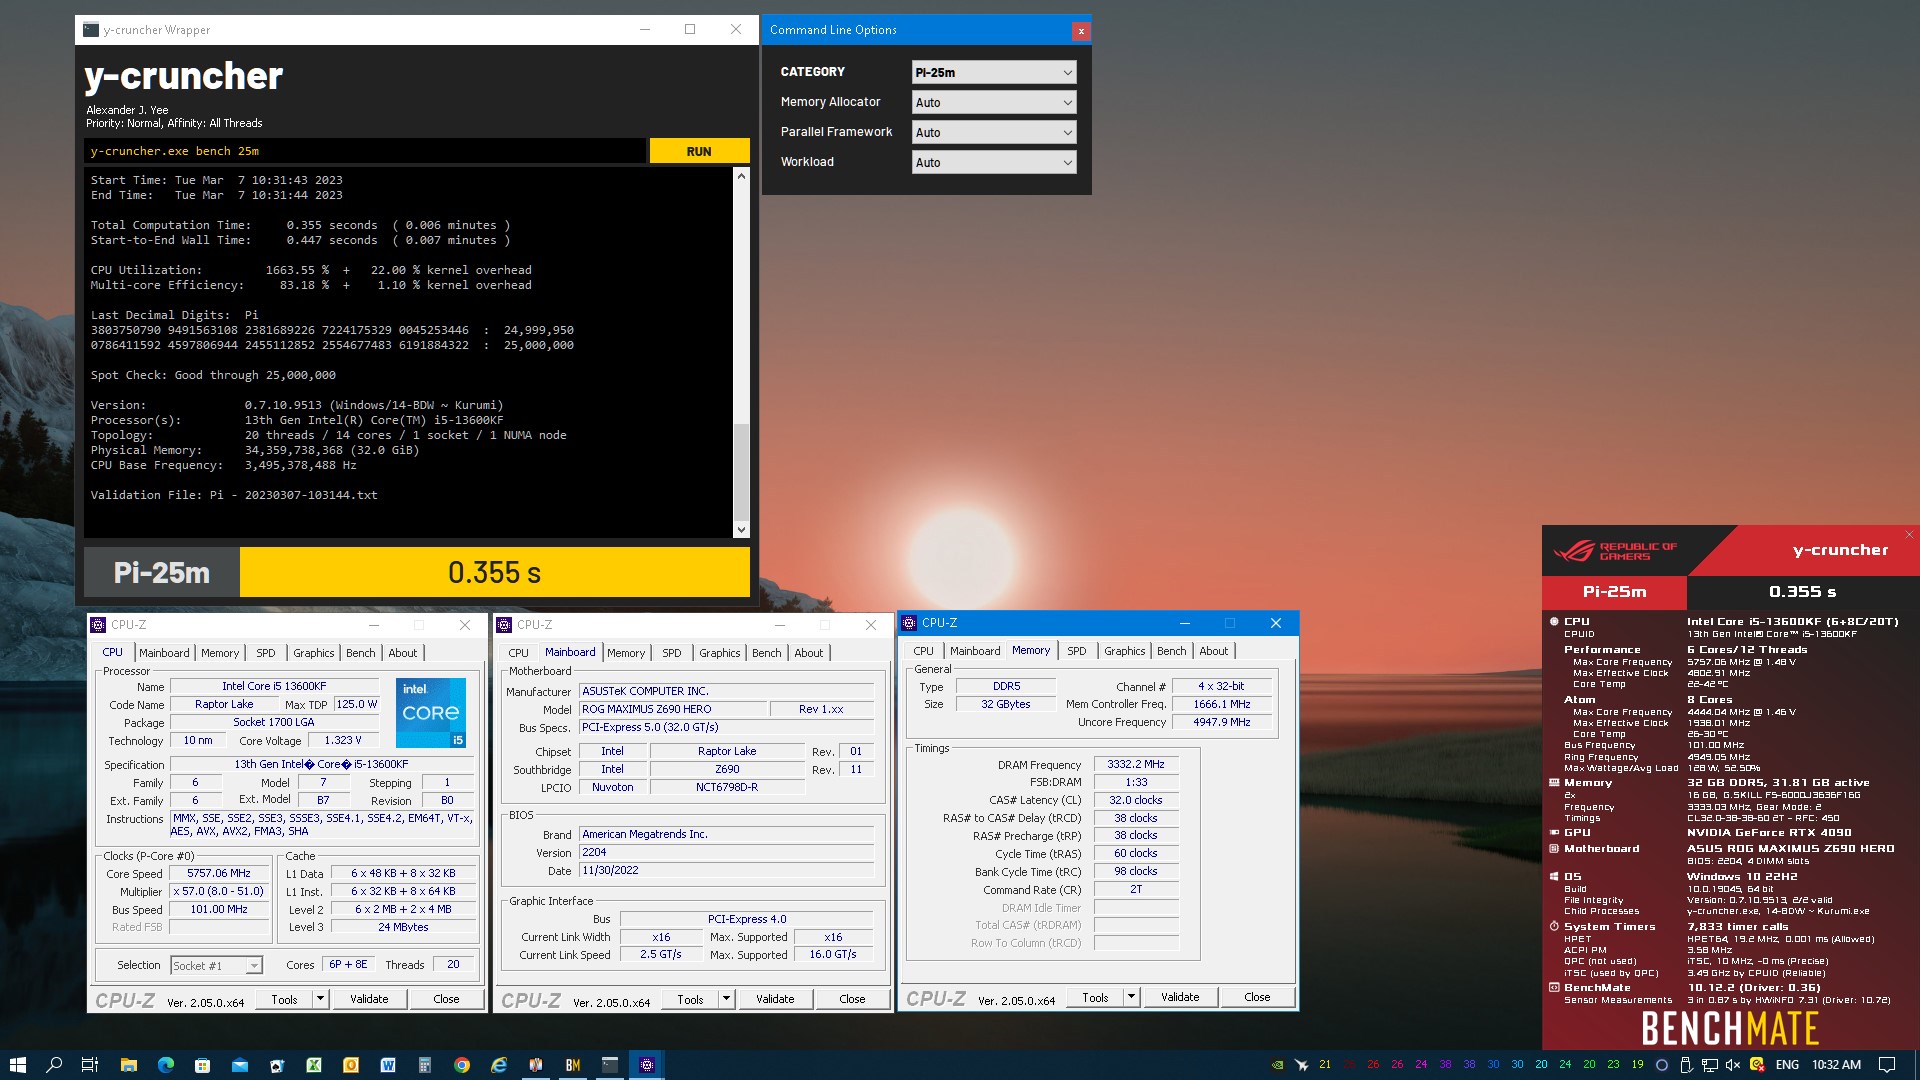Open the Mail app in taskbar

(x=239, y=1065)
